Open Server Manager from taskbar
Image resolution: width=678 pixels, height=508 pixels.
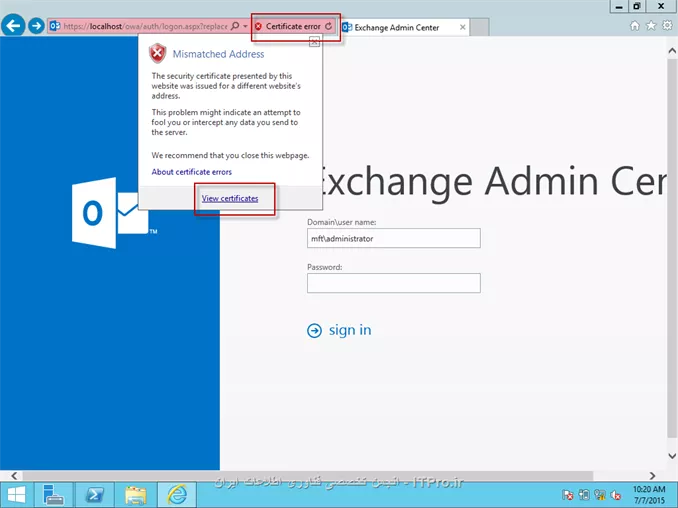pos(54,495)
